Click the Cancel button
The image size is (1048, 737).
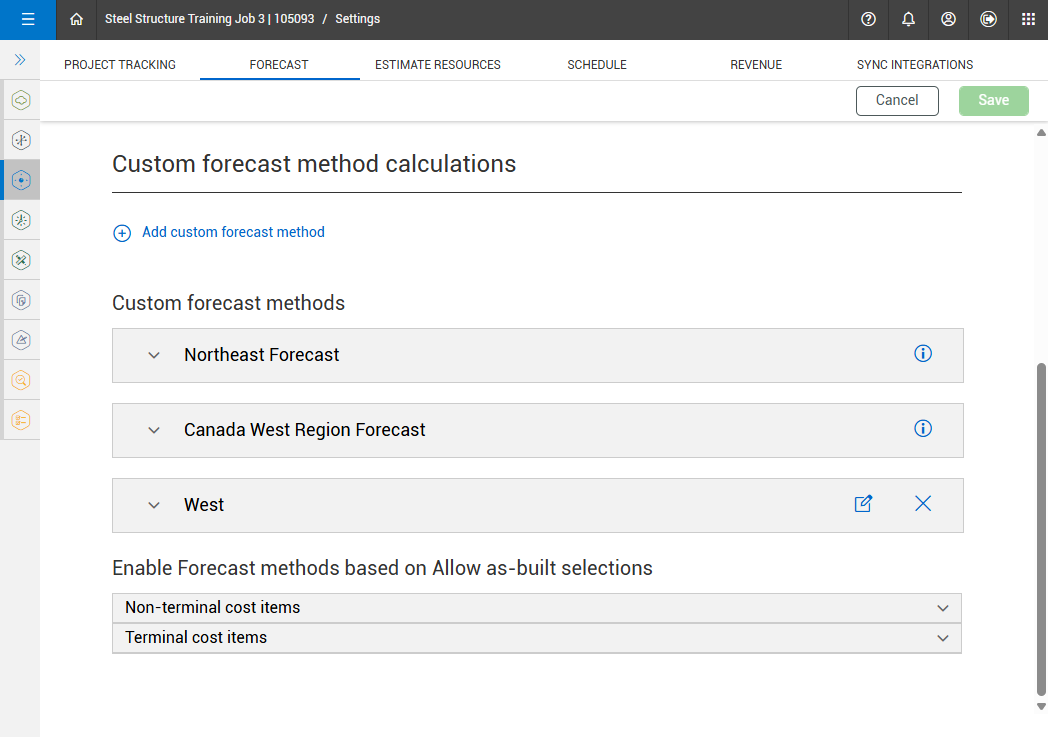click(x=897, y=100)
